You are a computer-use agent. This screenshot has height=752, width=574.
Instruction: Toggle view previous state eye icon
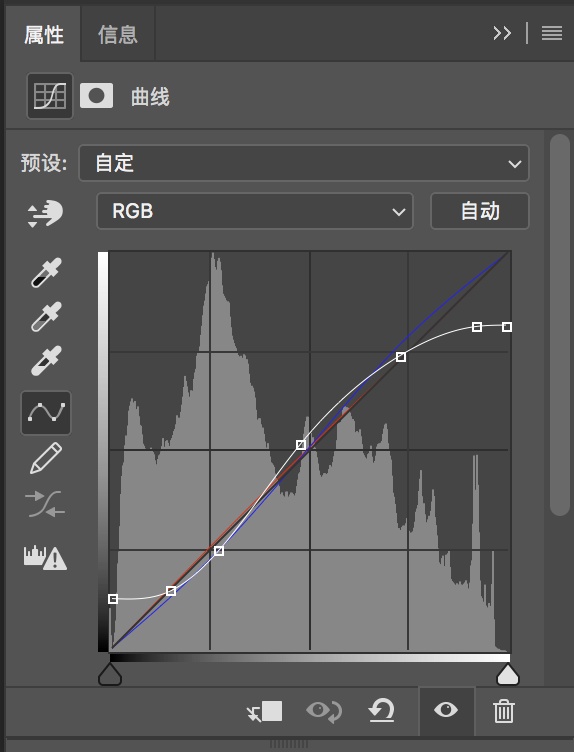click(x=324, y=711)
